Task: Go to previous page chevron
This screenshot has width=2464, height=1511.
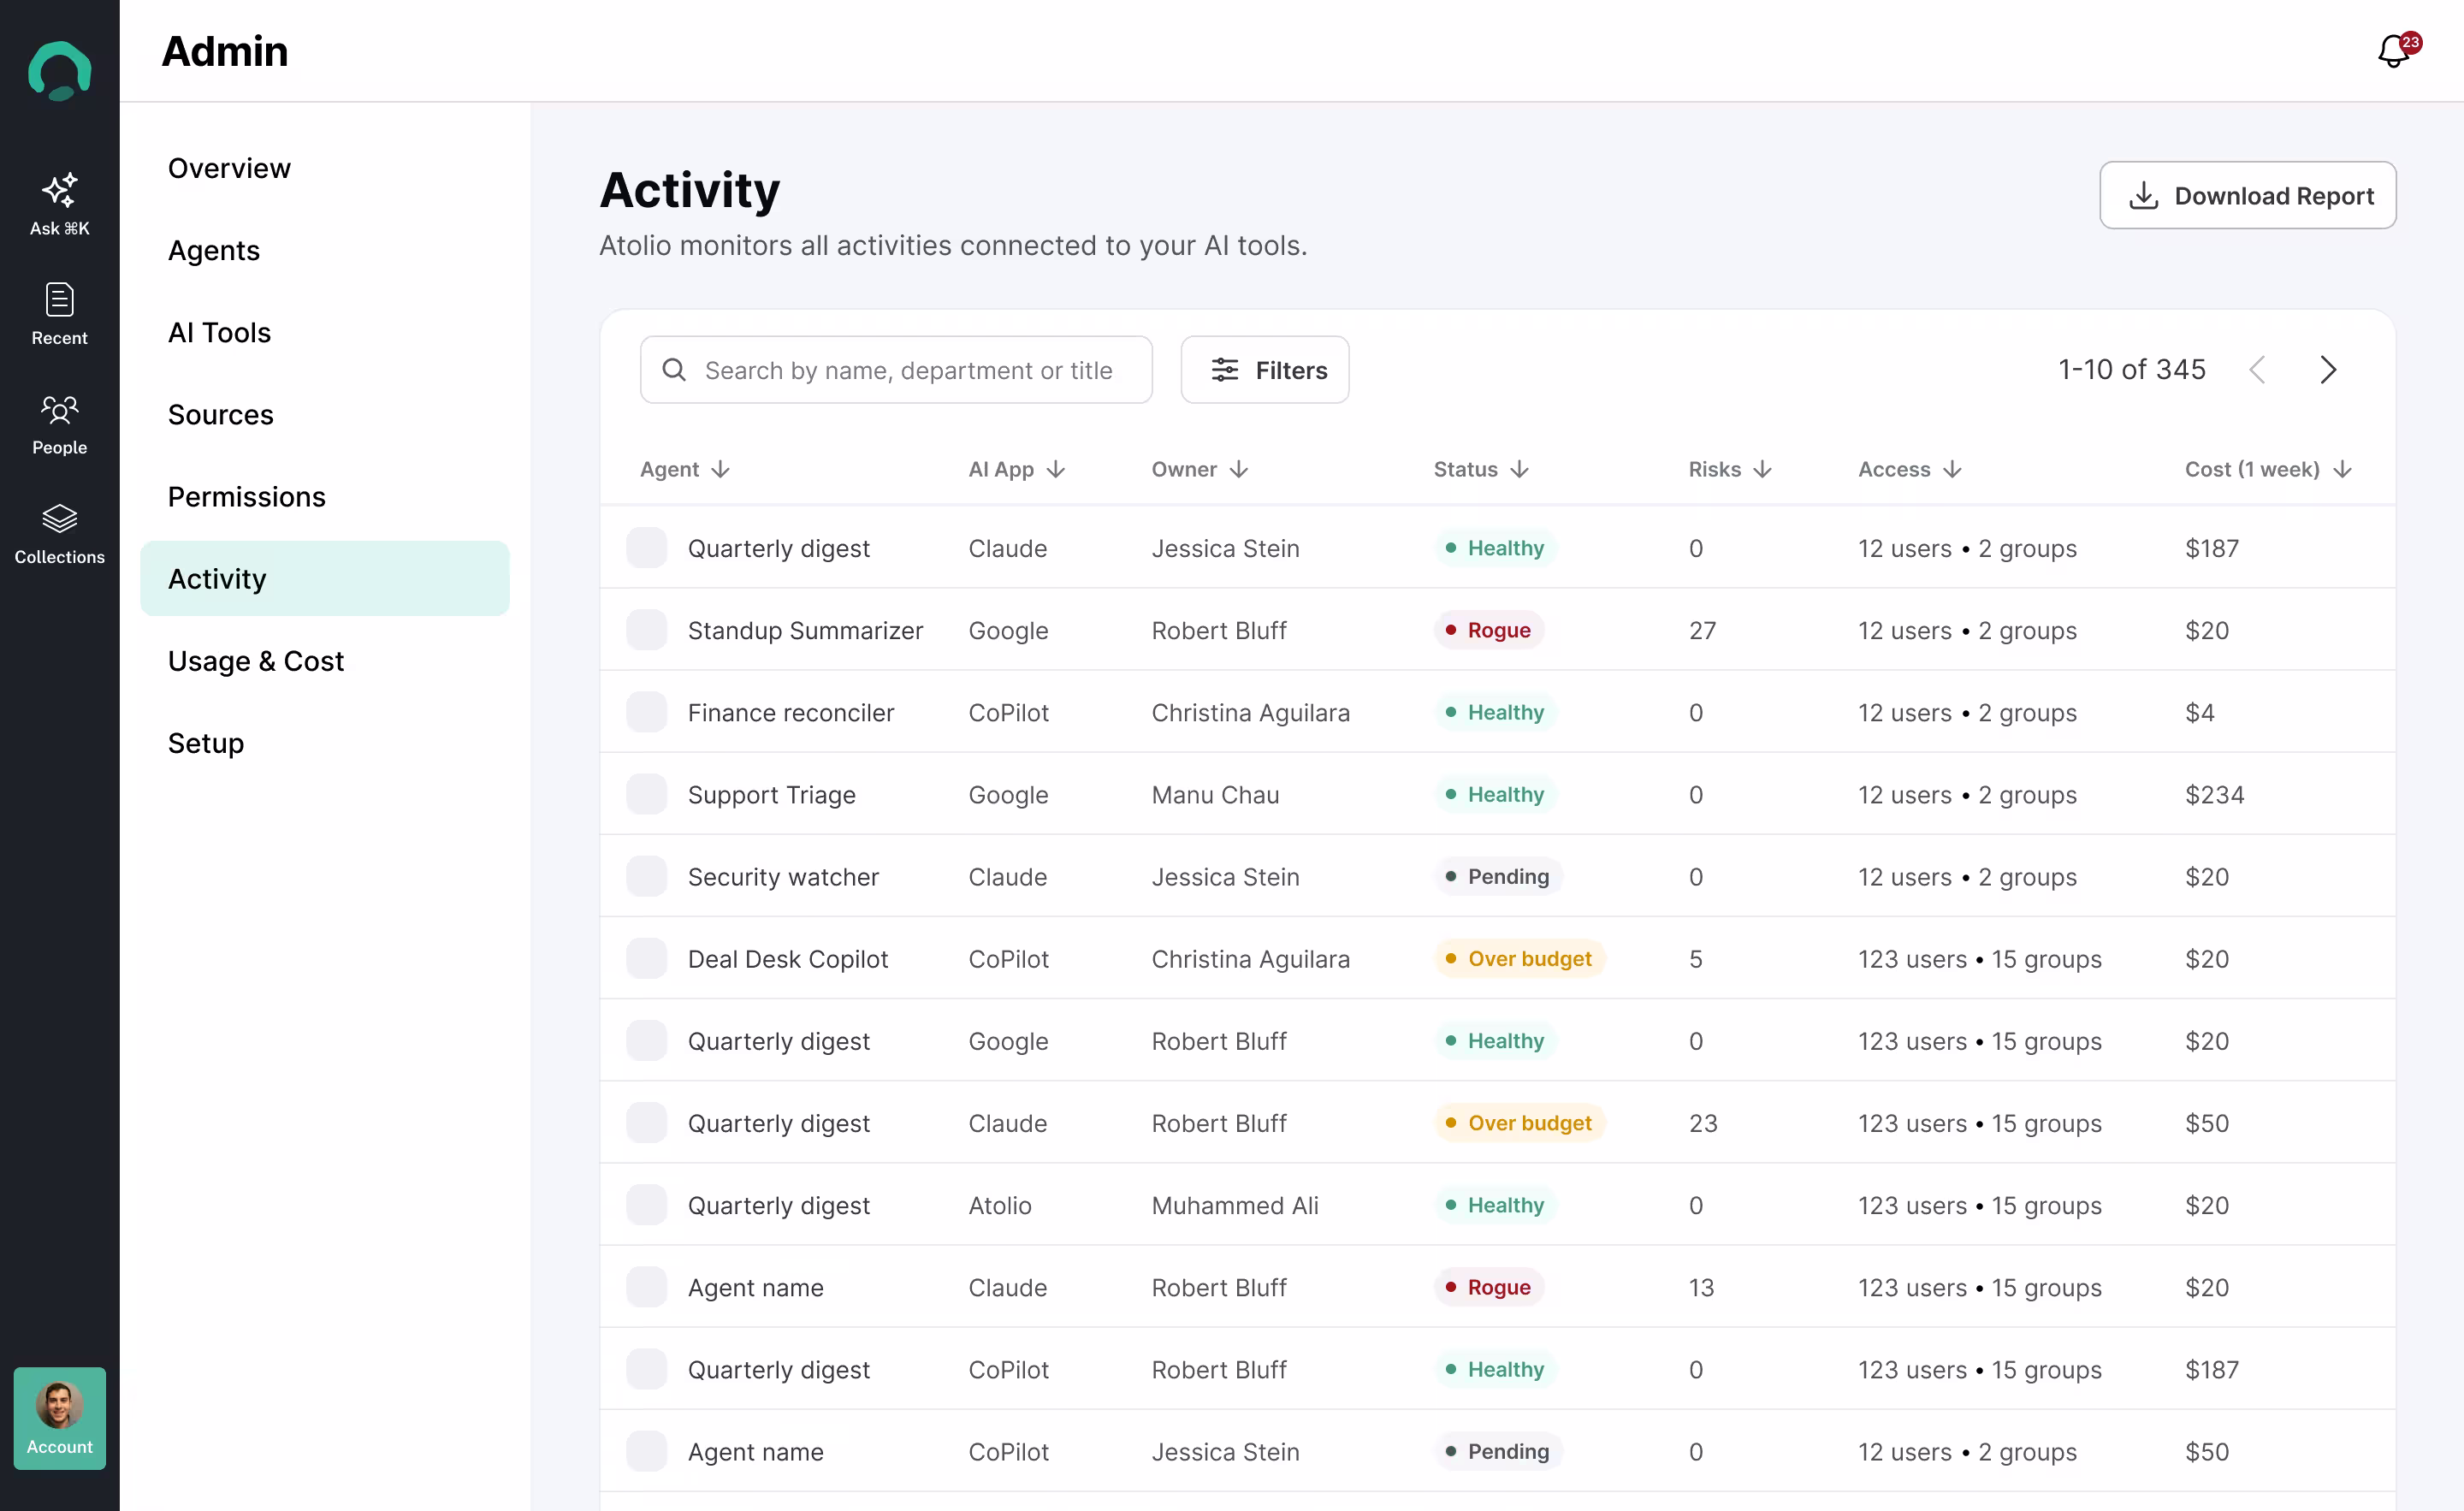Action: click(x=2257, y=370)
